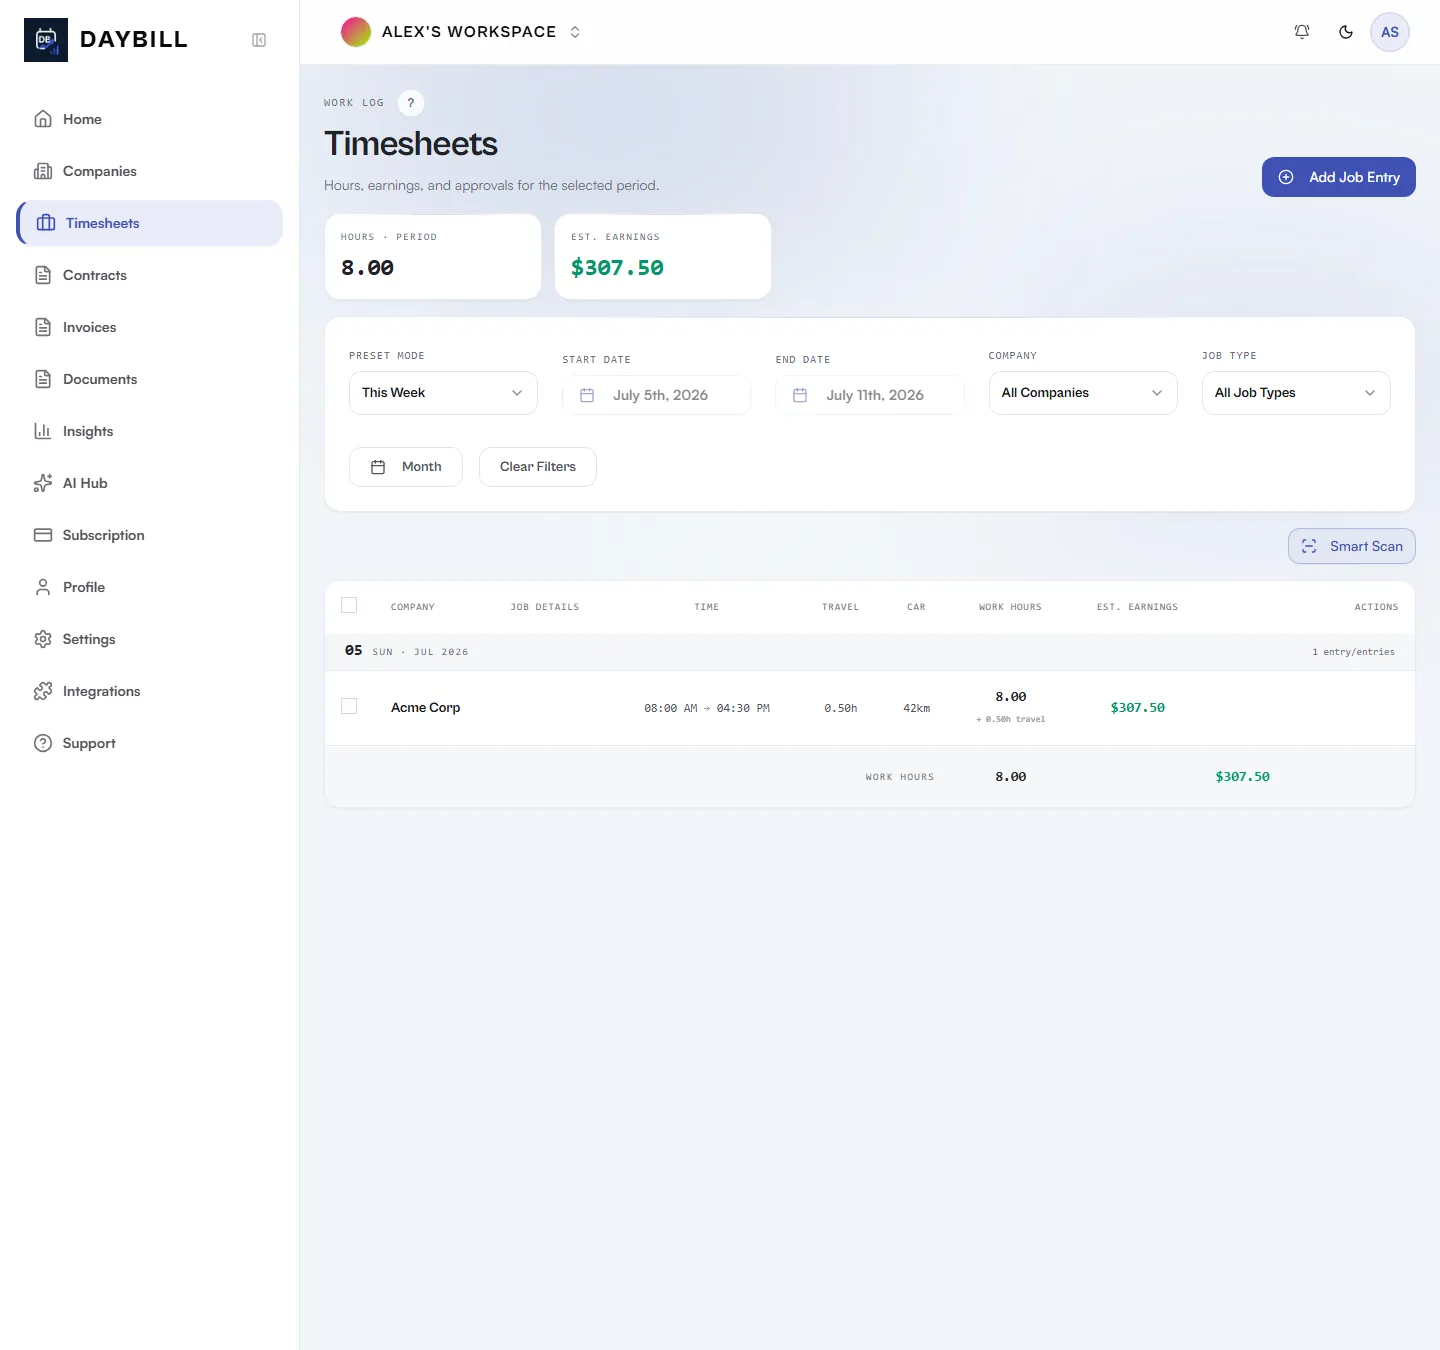Screen dimensions: 1440x1350
Task: Click the Est. Earnings $307.50 summary card
Action: 663,256
